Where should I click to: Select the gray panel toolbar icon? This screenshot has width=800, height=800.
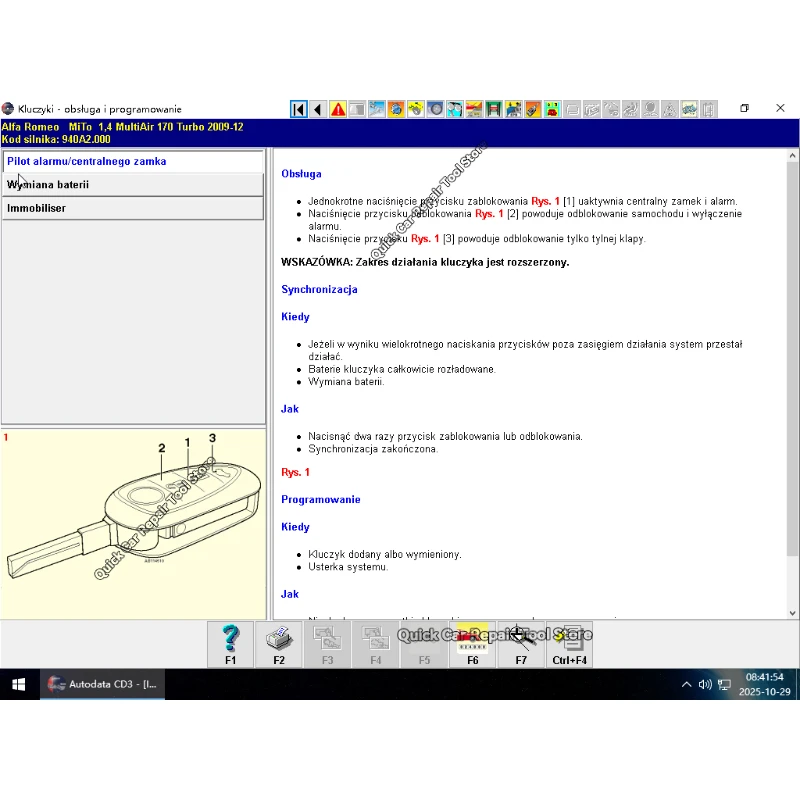click(357, 109)
